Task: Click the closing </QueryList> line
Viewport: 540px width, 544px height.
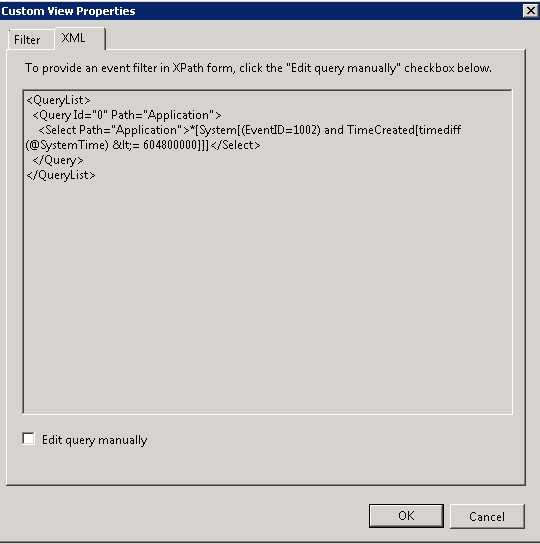Action: coord(61,175)
